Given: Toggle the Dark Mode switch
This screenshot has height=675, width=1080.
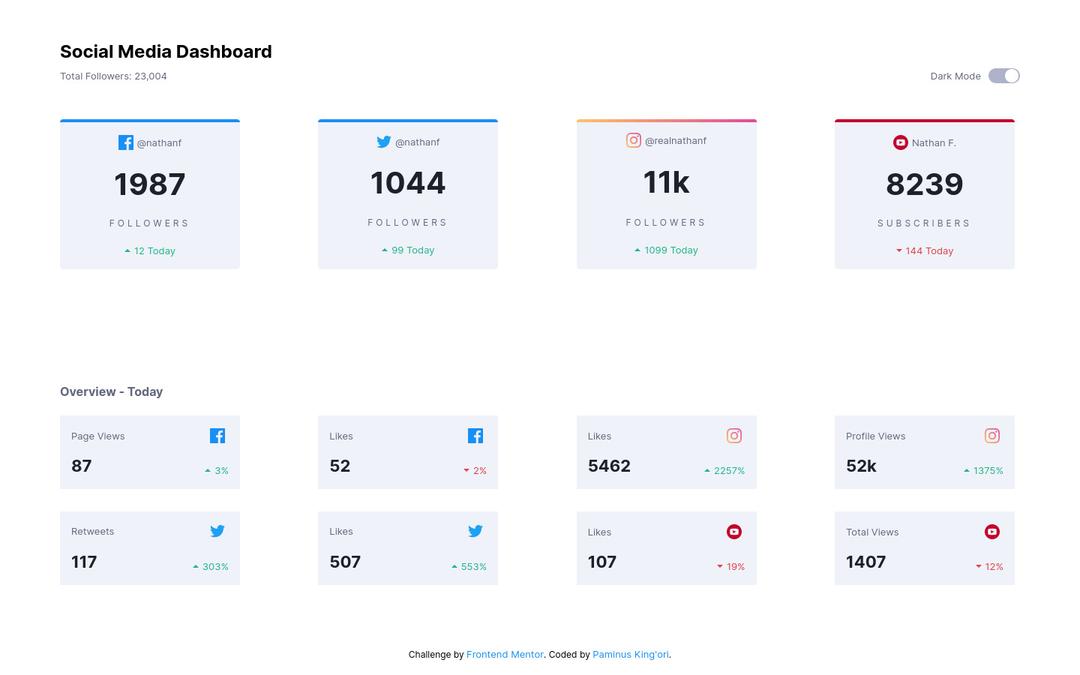Looking at the screenshot, I should pos(1003,76).
